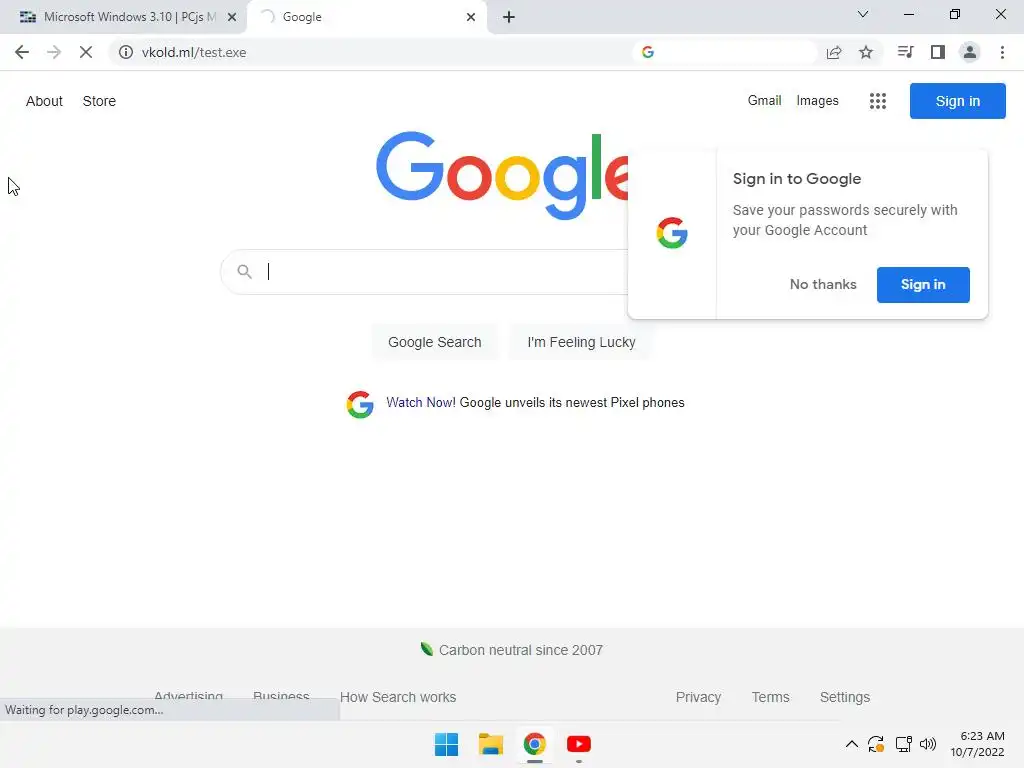Click the Google G logo in sign-in popup

672,233
